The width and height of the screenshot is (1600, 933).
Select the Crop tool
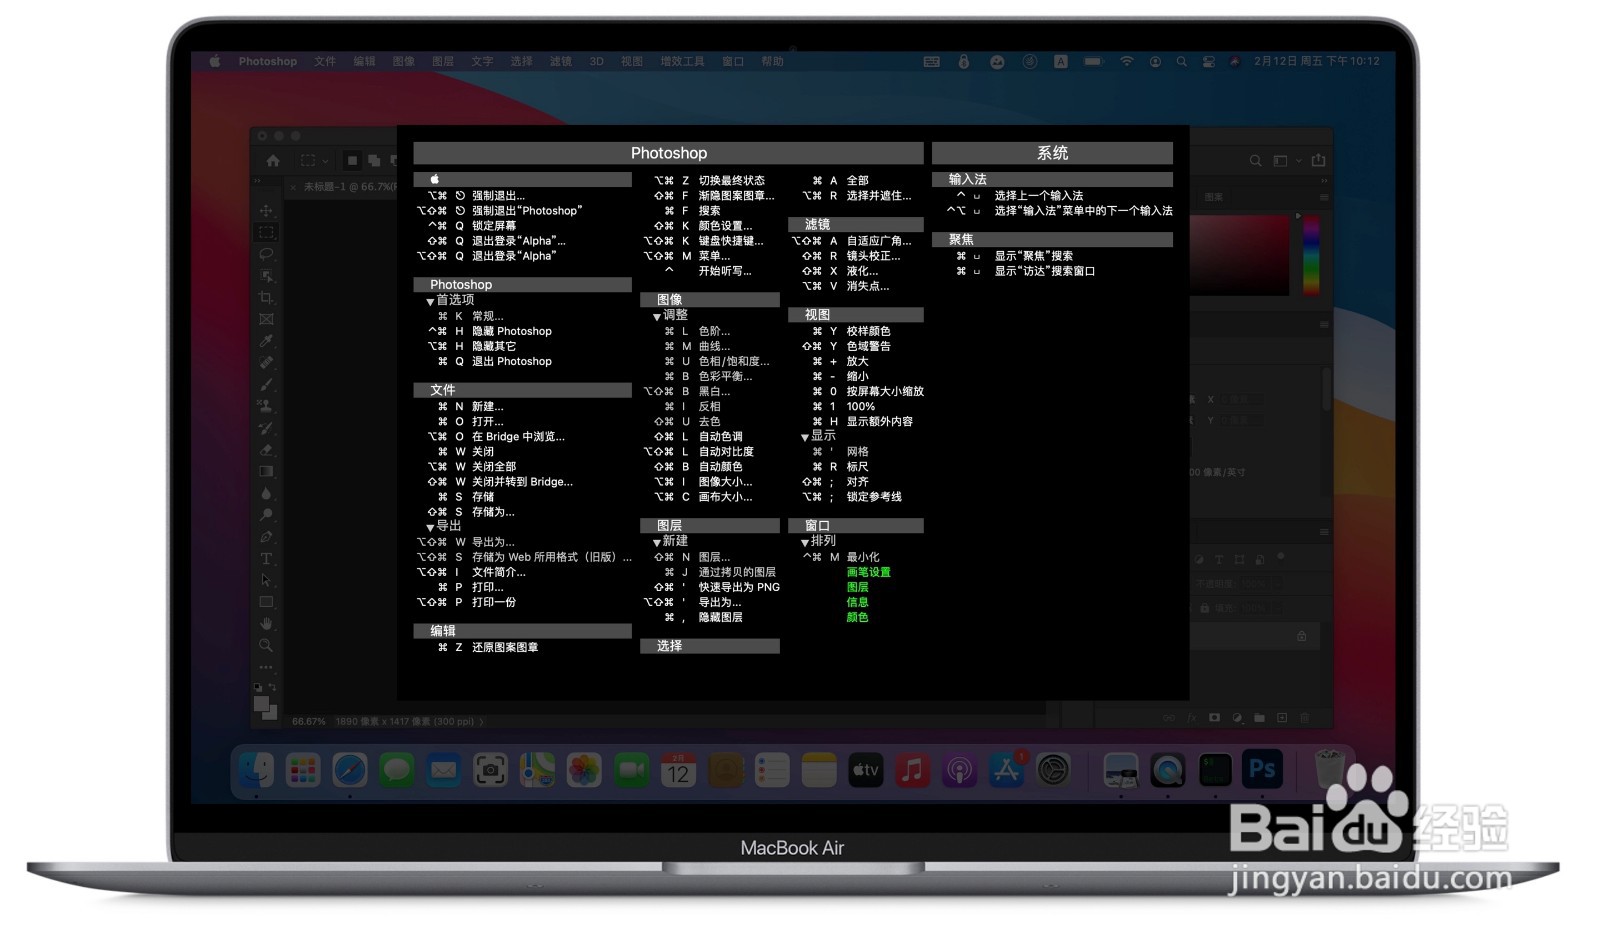266,298
